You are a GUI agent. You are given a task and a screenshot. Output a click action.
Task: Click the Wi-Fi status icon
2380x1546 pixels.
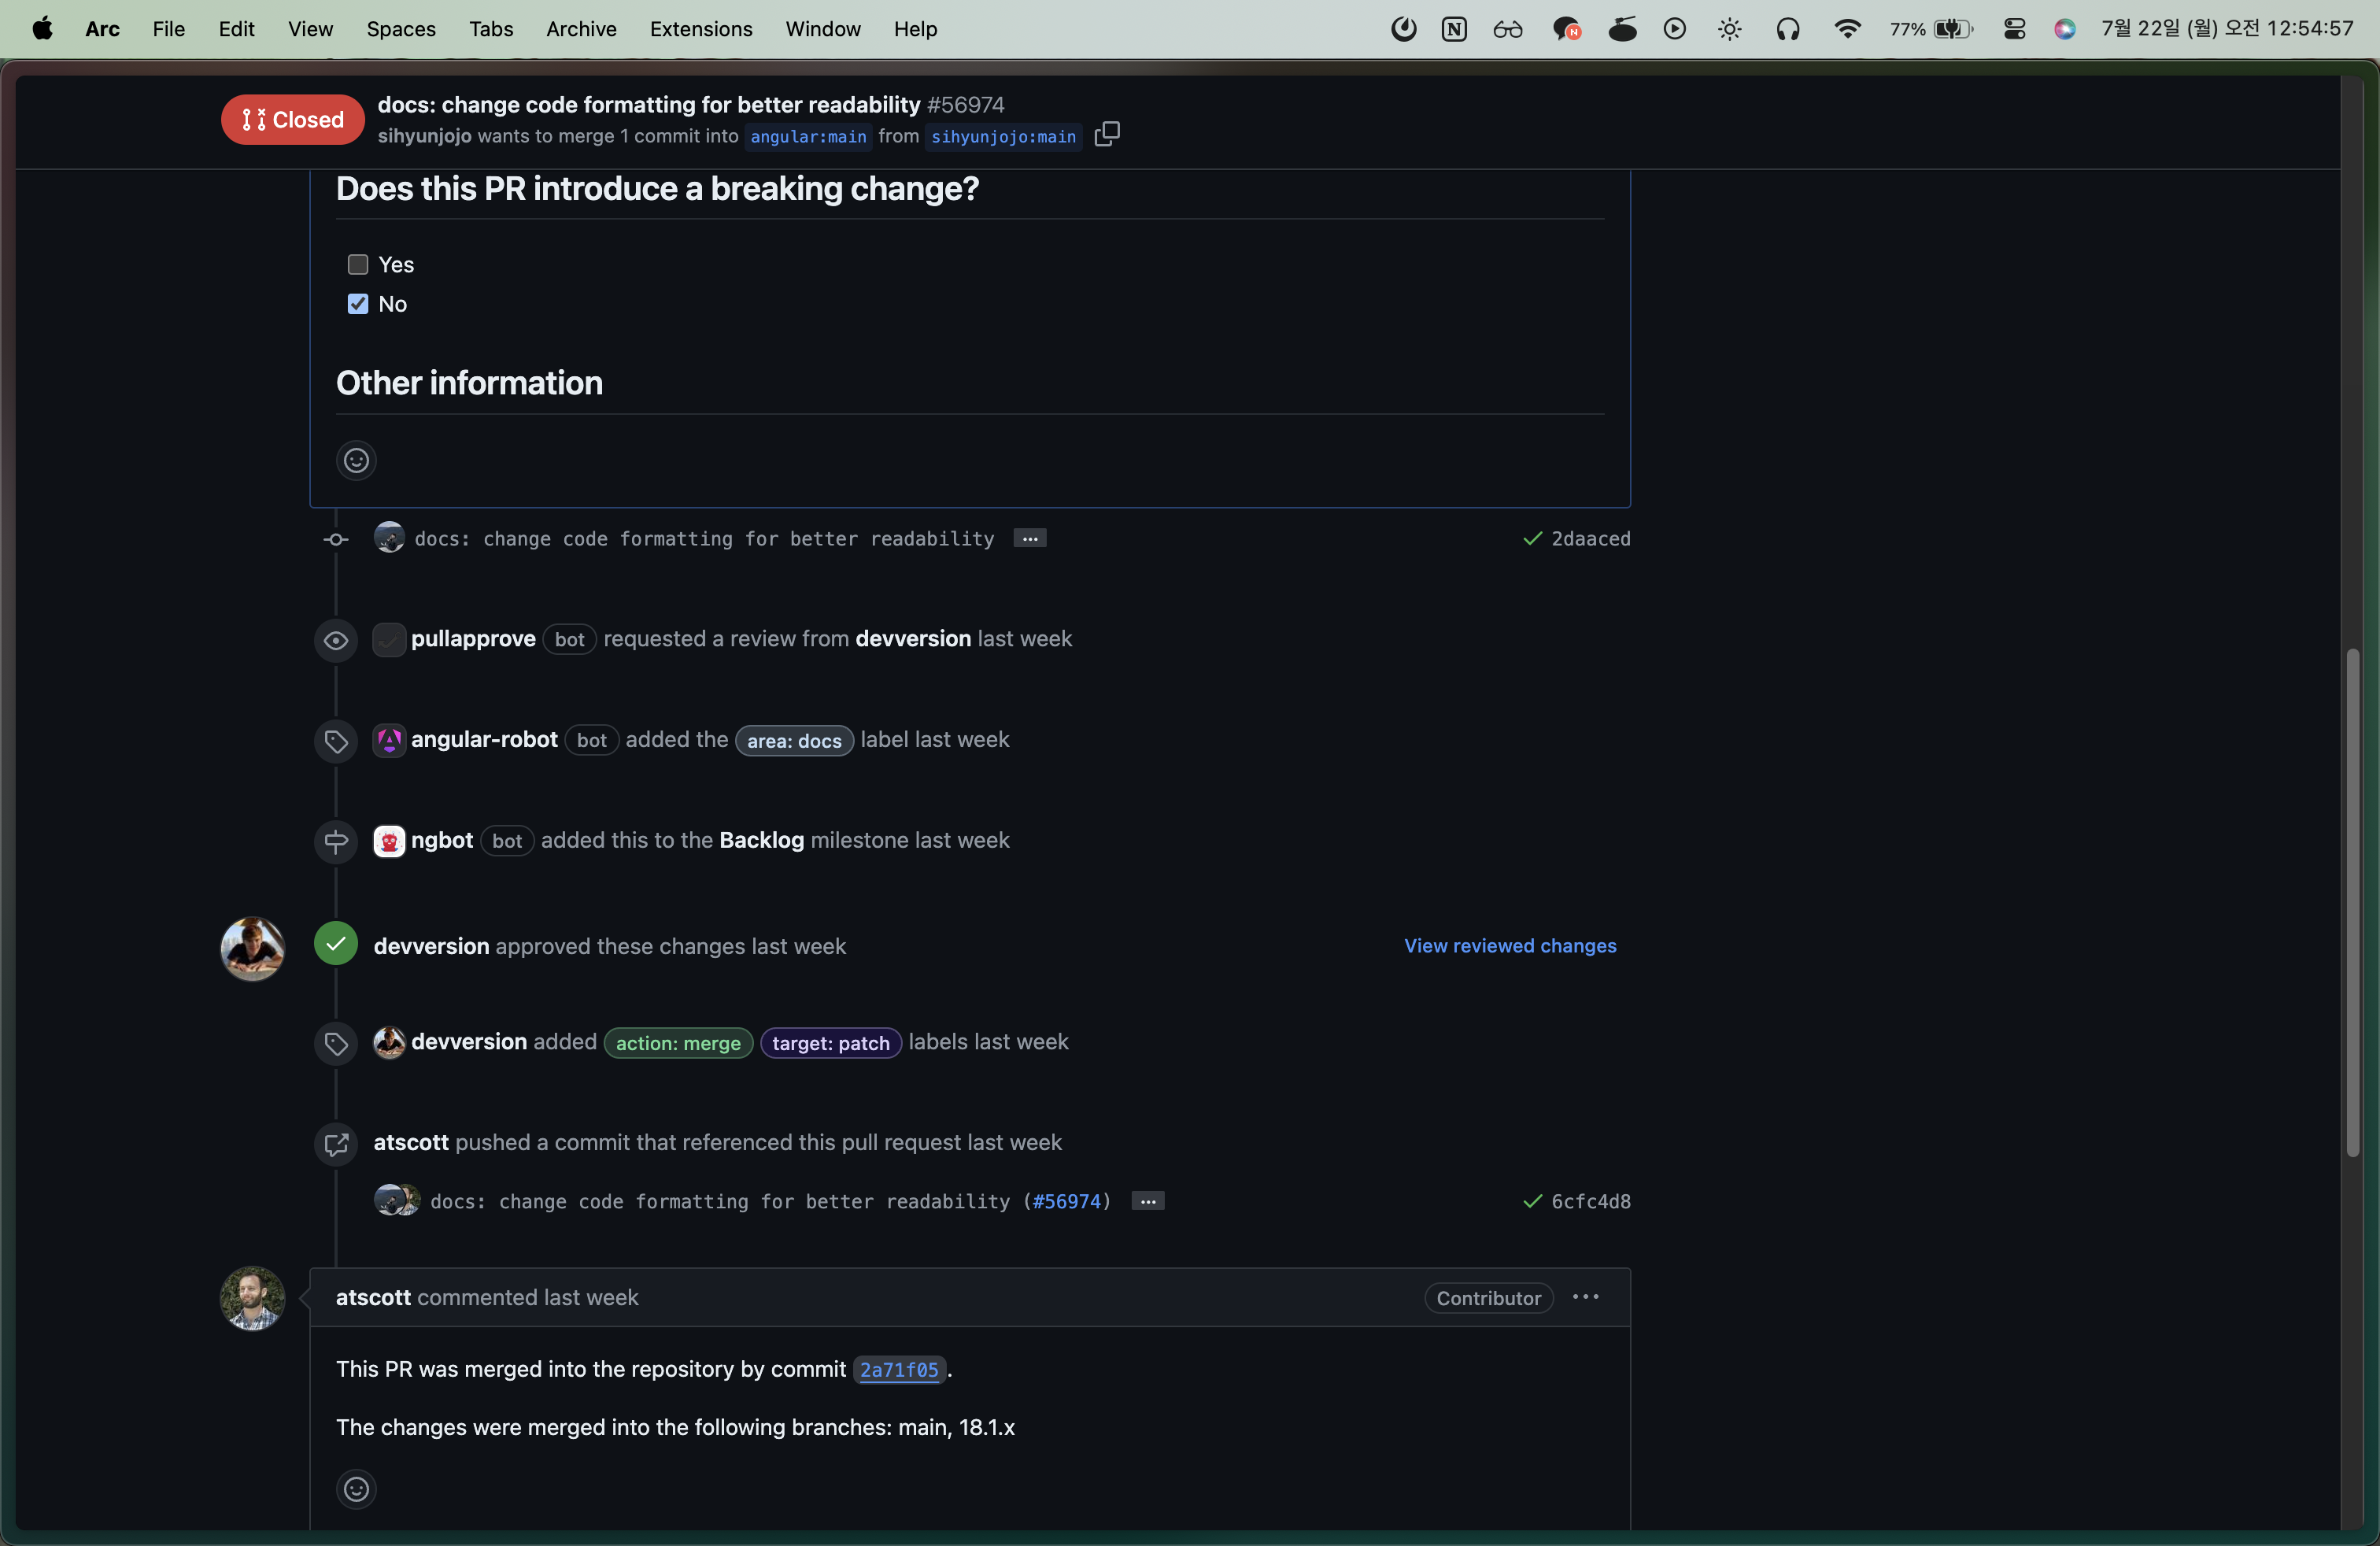[1847, 29]
